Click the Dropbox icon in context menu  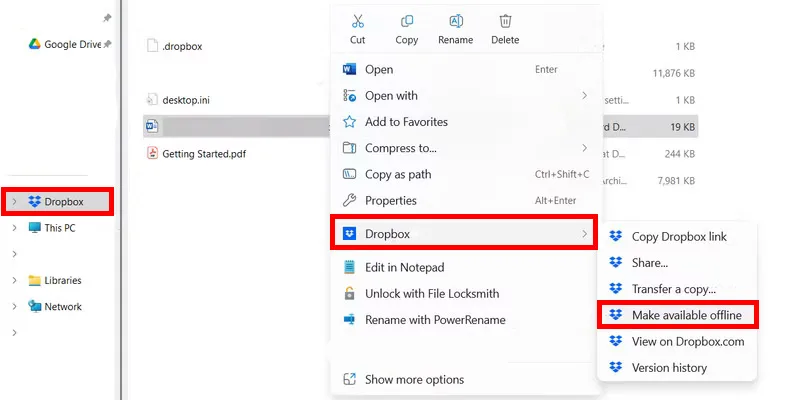click(x=349, y=234)
